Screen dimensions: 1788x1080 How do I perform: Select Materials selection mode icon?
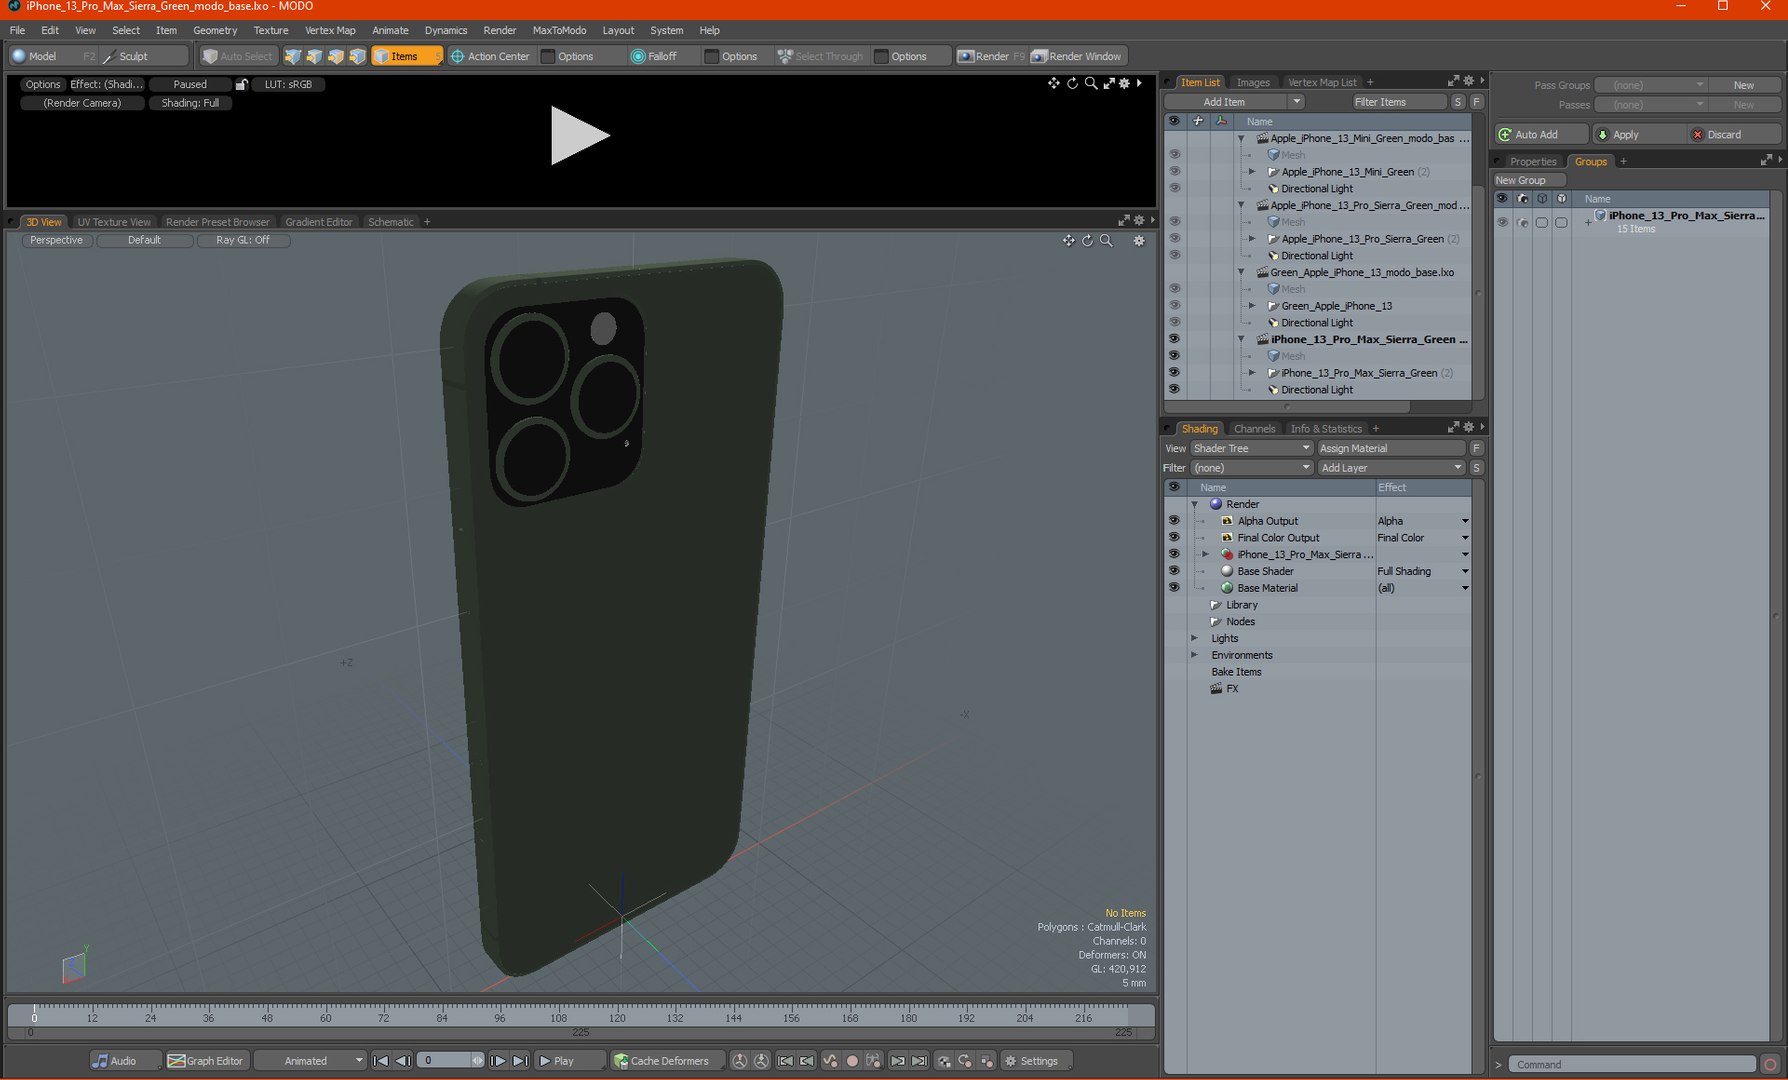pyautogui.click(x=357, y=56)
